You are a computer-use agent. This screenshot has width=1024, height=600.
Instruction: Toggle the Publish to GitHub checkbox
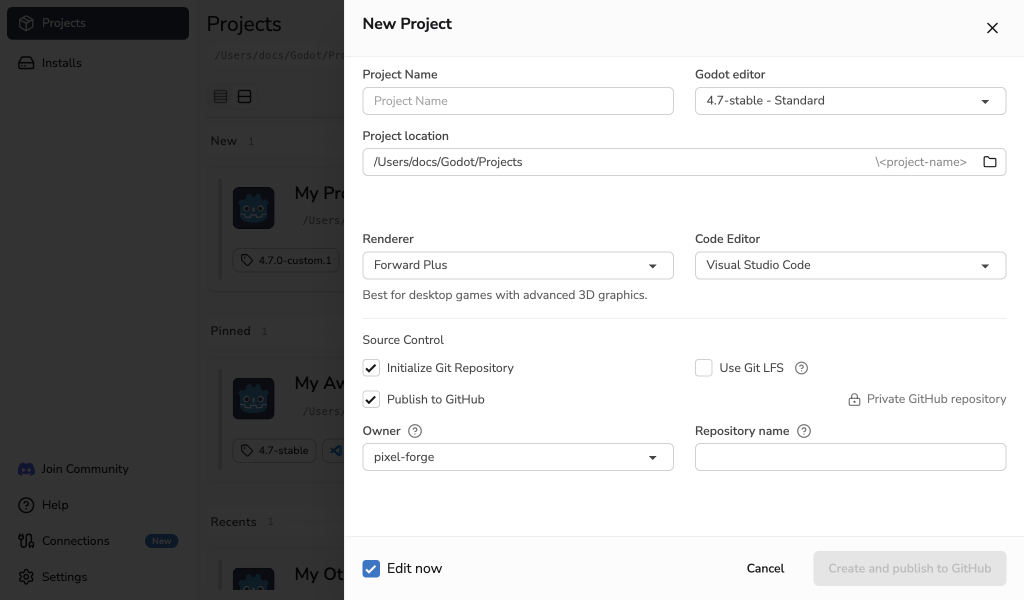tap(371, 400)
